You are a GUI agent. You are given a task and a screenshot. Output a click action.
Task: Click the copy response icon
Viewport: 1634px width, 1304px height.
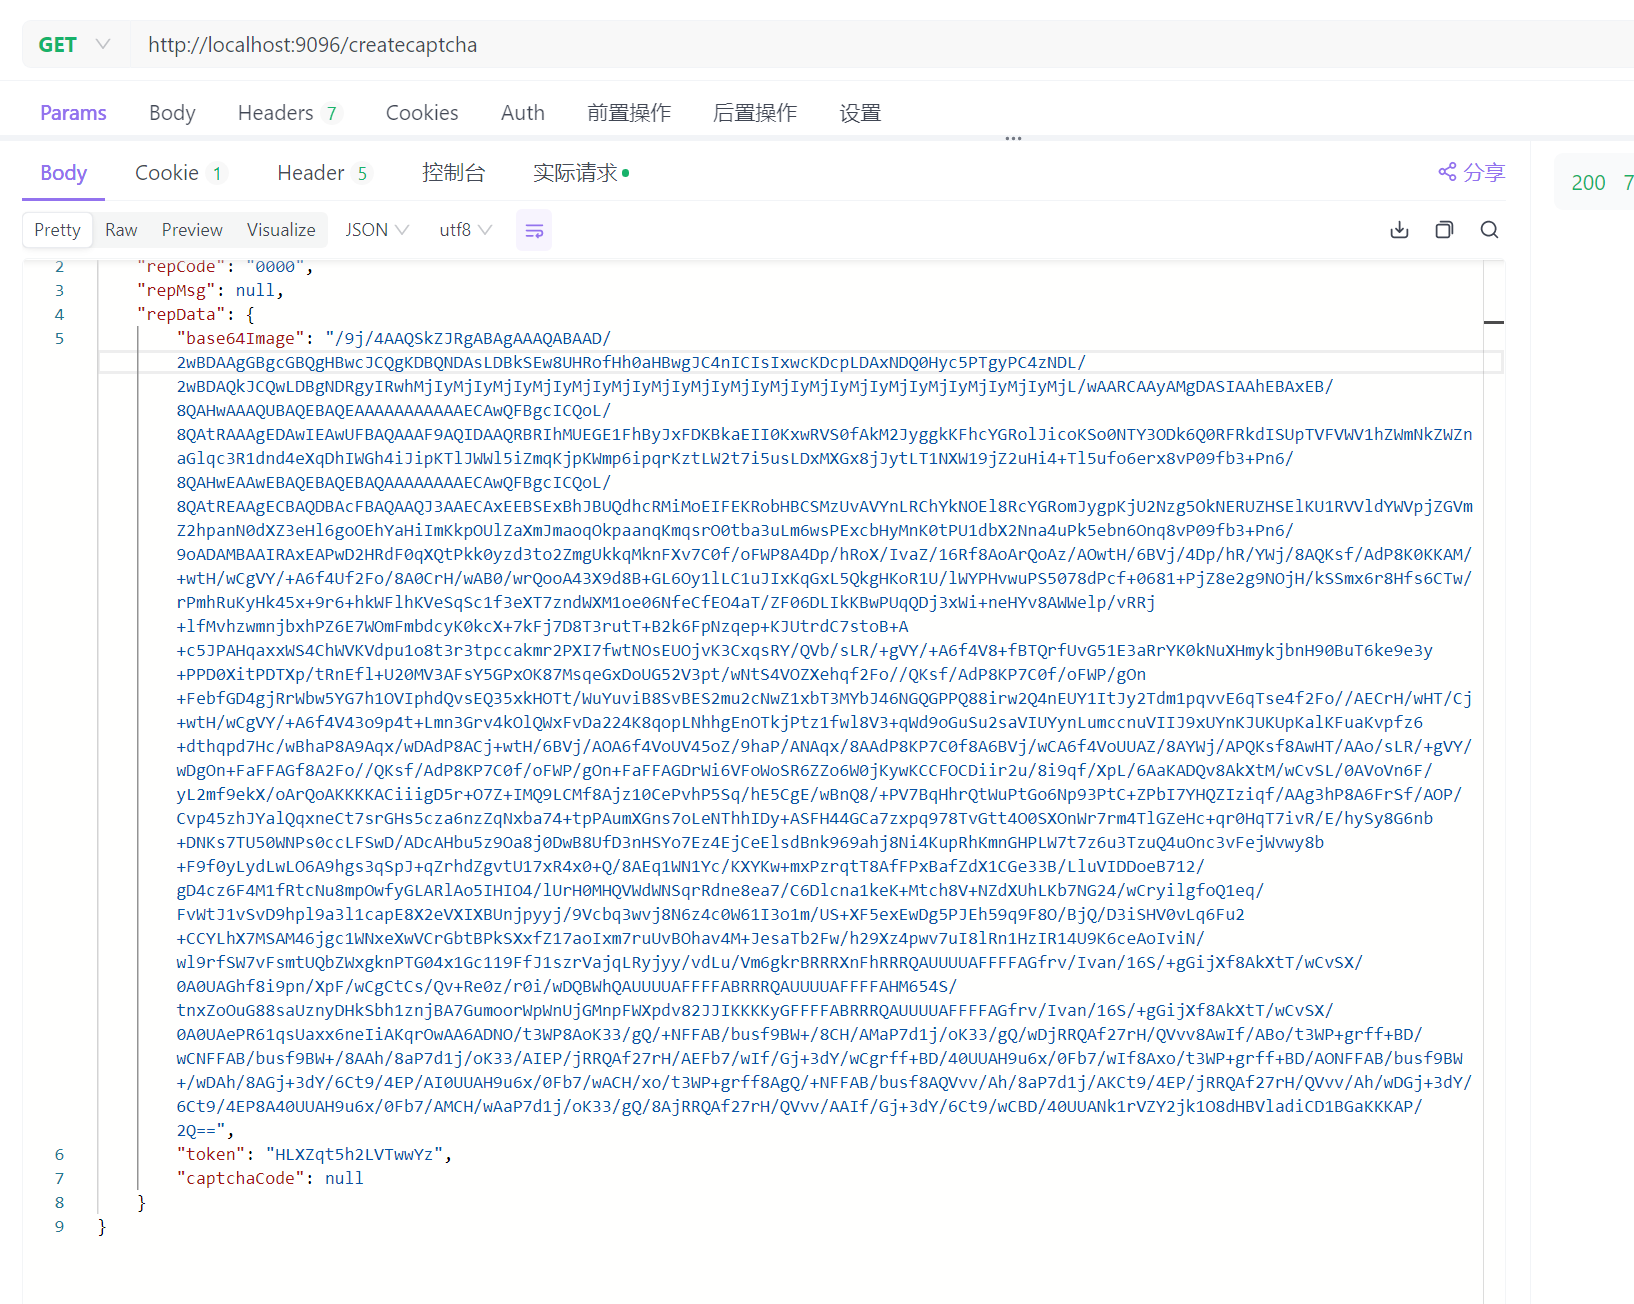pos(1444,230)
